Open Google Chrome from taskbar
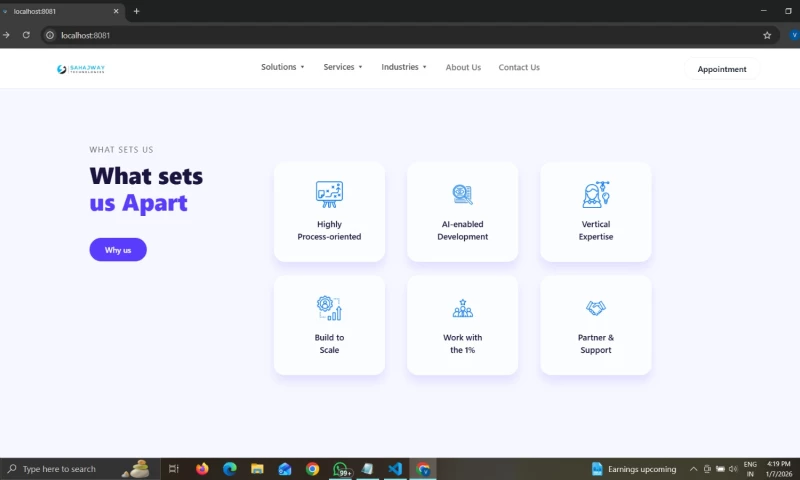The width and height of the screenshot is (800, 480). point(312,469)
